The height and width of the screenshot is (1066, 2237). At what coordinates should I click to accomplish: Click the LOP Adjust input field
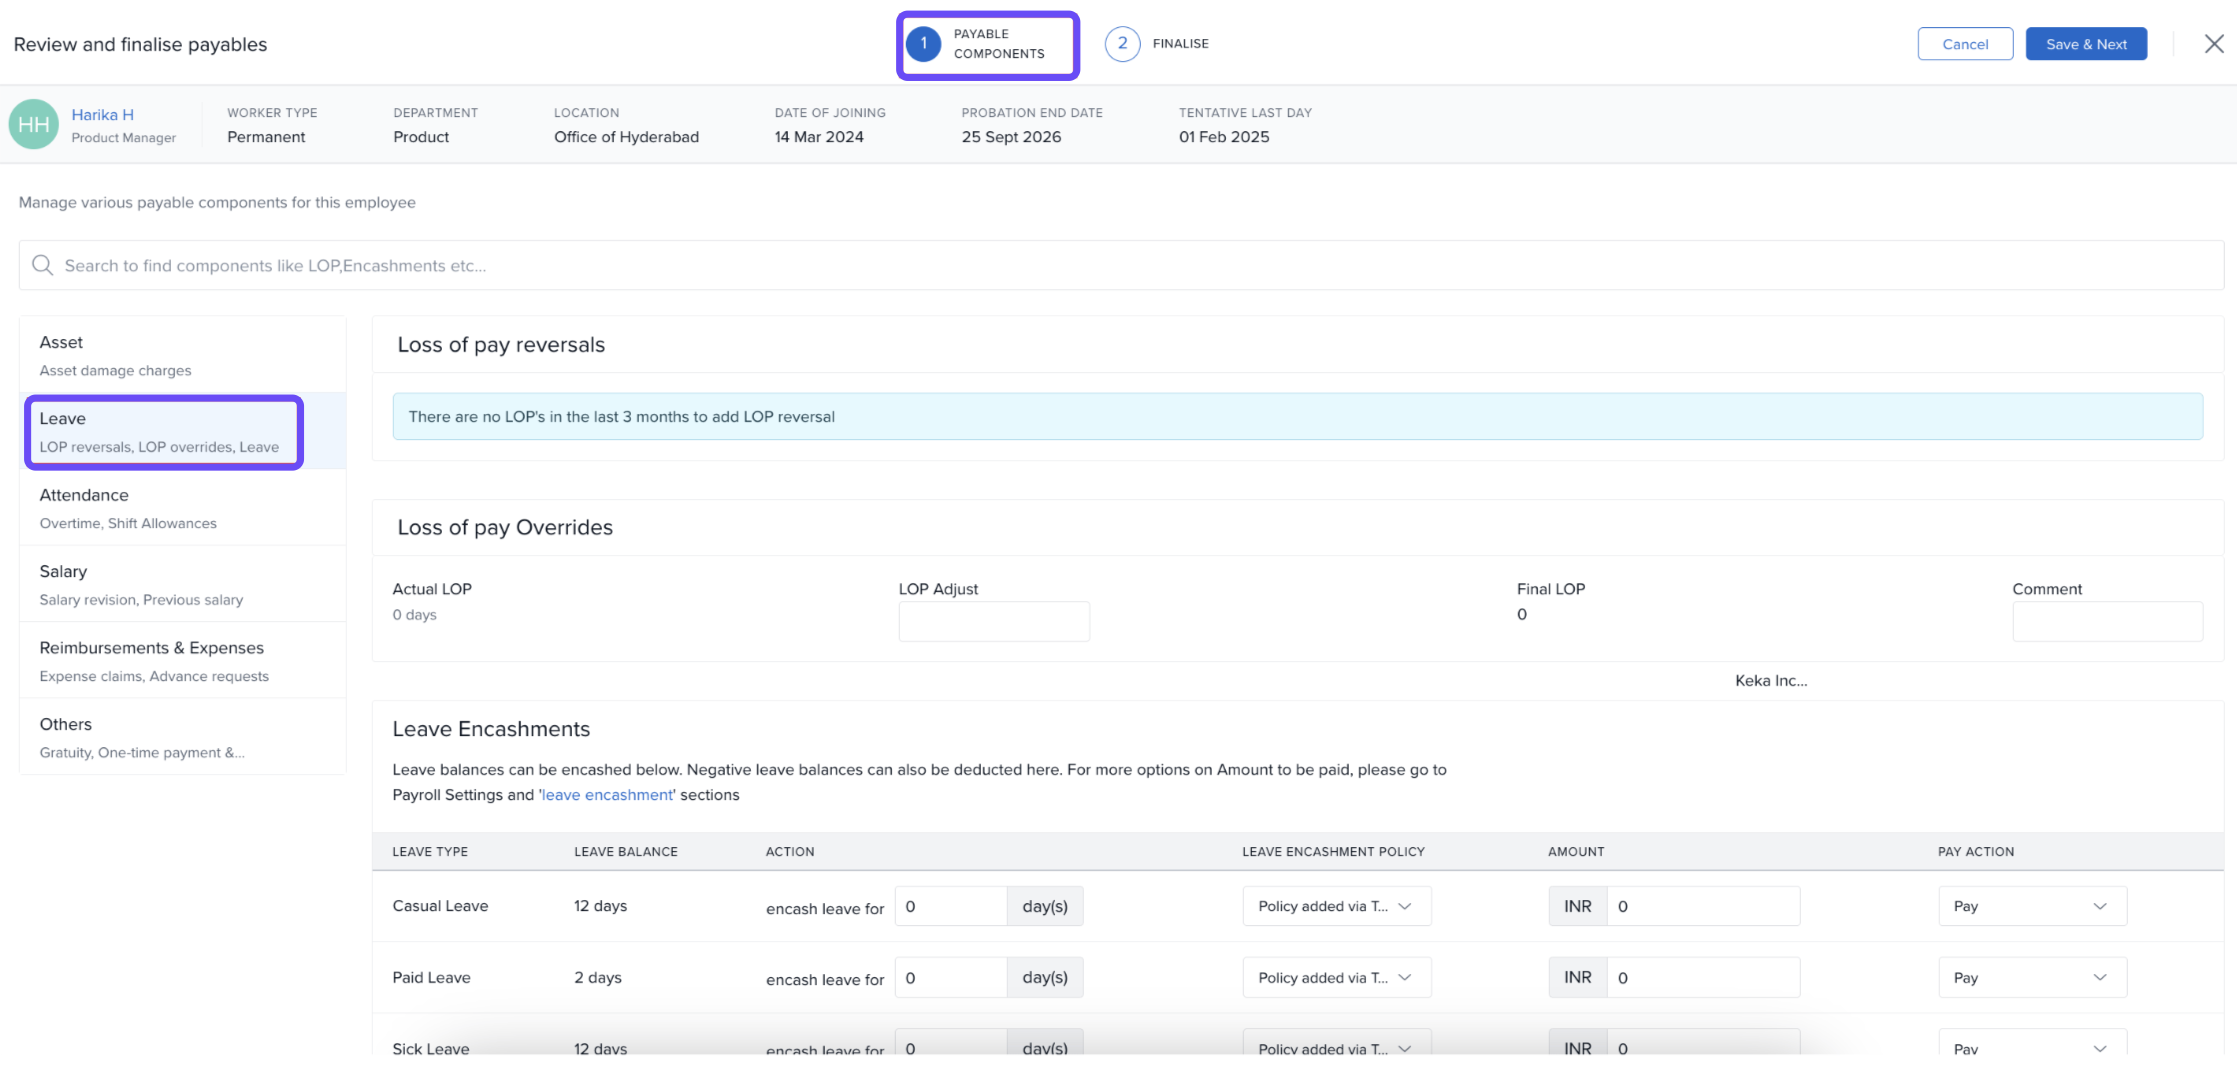(993, 622)
